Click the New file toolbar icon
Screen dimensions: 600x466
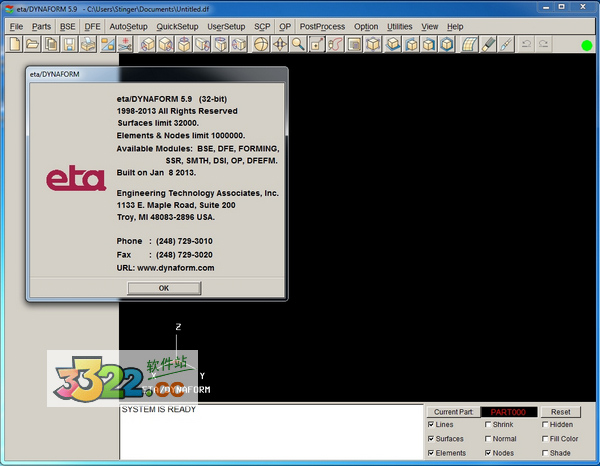click(15, 44)
